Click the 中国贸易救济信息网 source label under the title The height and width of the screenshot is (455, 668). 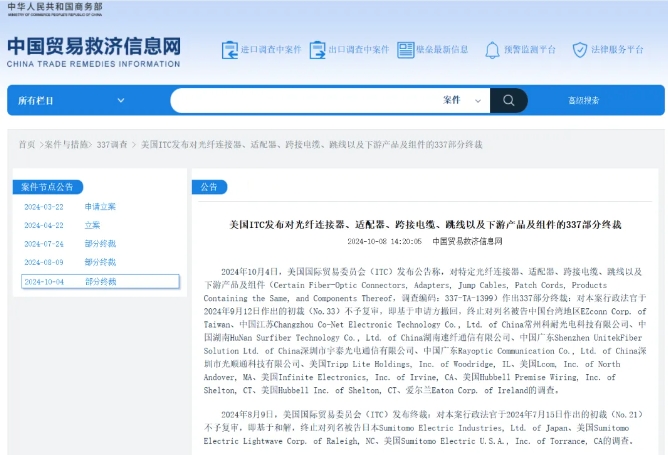tap(467, 242)
